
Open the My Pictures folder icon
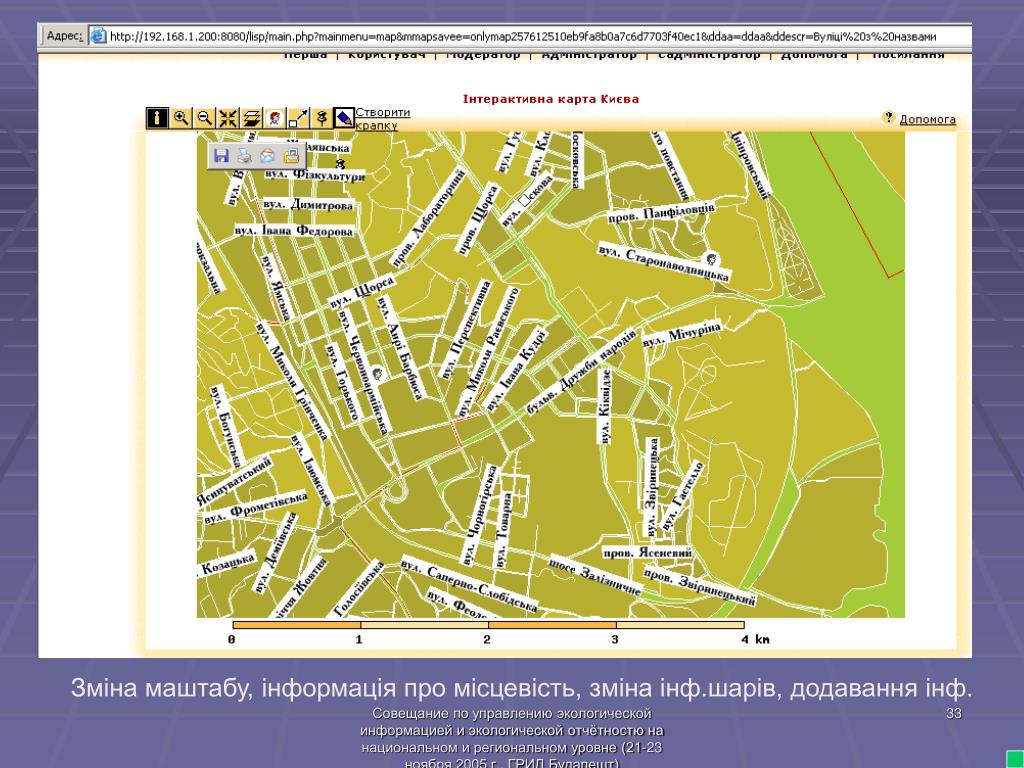tap(291, 155)
